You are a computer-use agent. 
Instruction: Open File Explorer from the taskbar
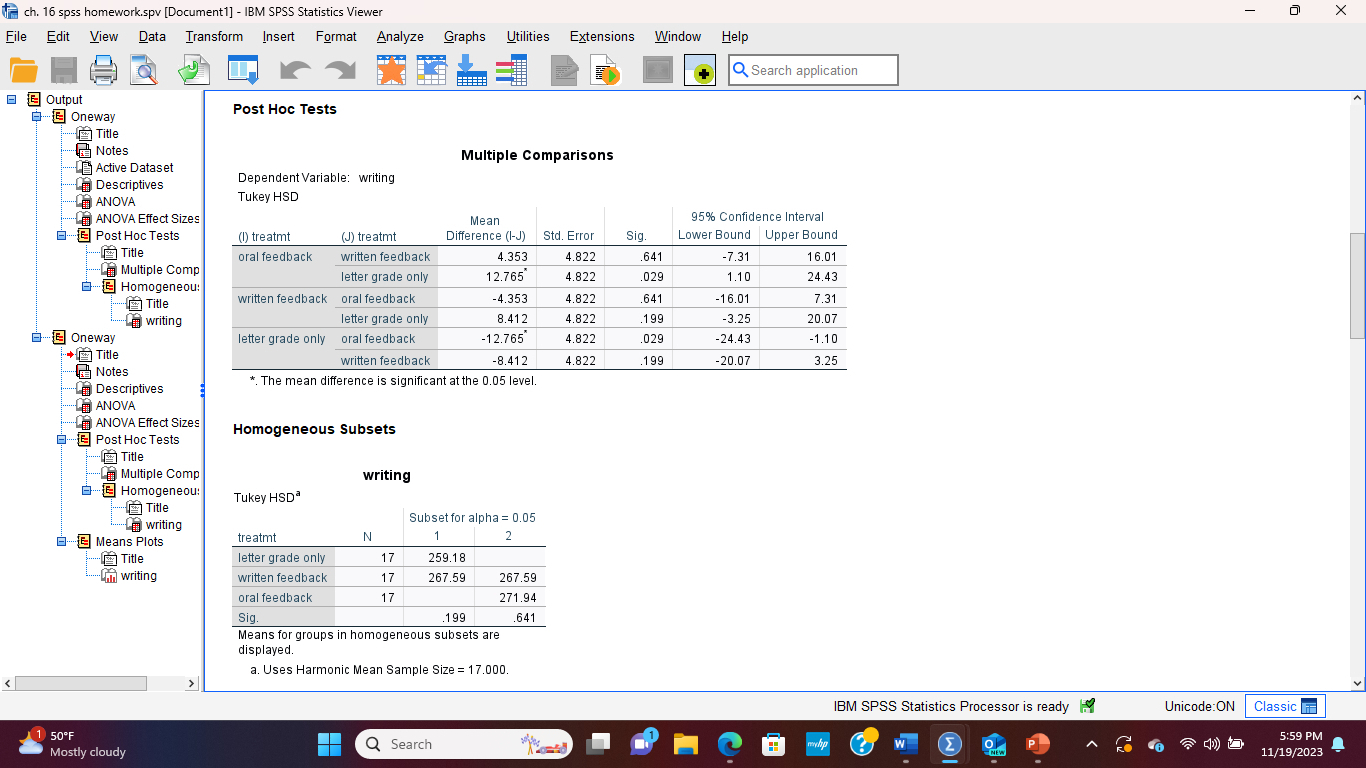tap(685, 744)
